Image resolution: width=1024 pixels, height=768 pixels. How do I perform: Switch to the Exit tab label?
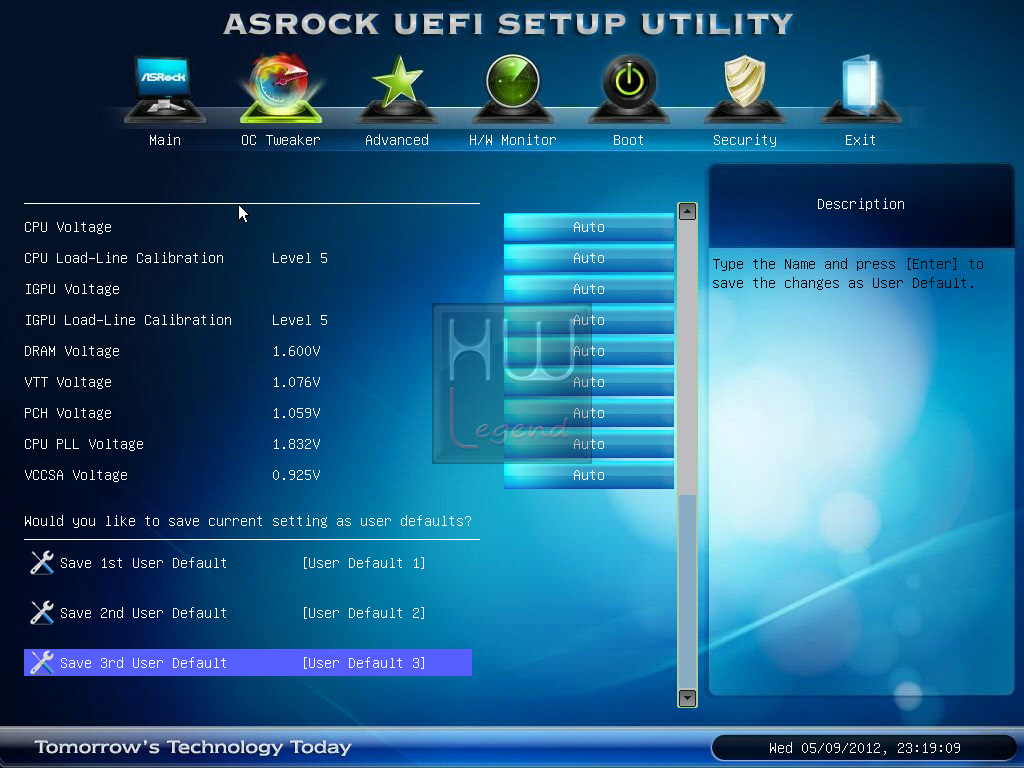[860, 140]
